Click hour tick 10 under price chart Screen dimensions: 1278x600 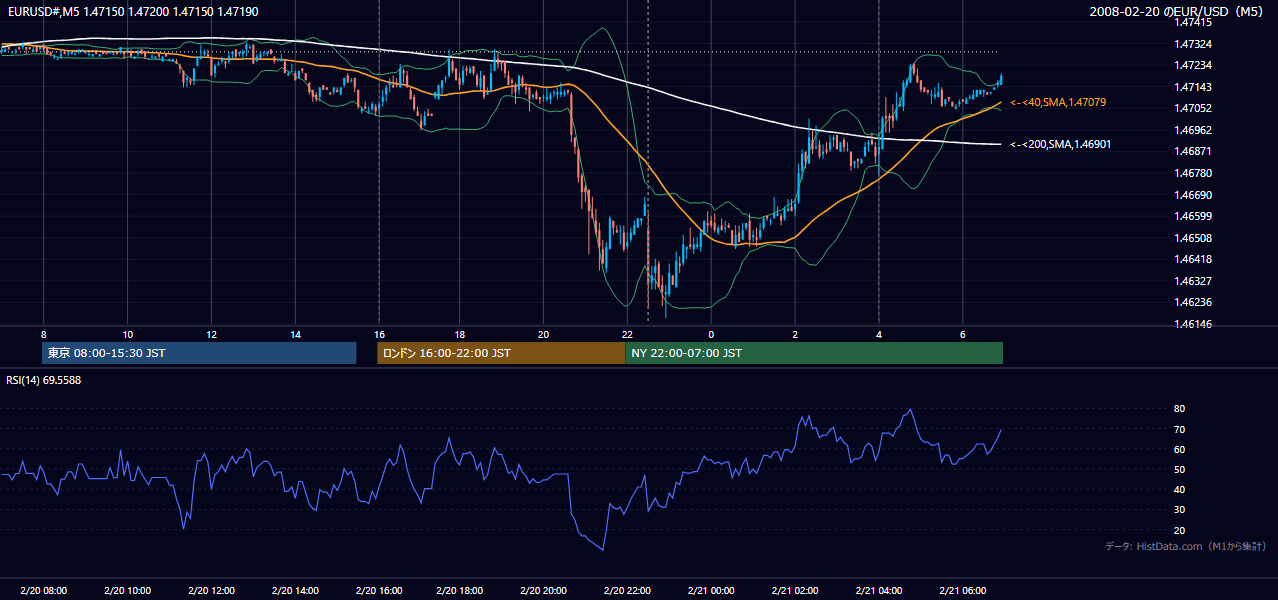pos(127,334)
